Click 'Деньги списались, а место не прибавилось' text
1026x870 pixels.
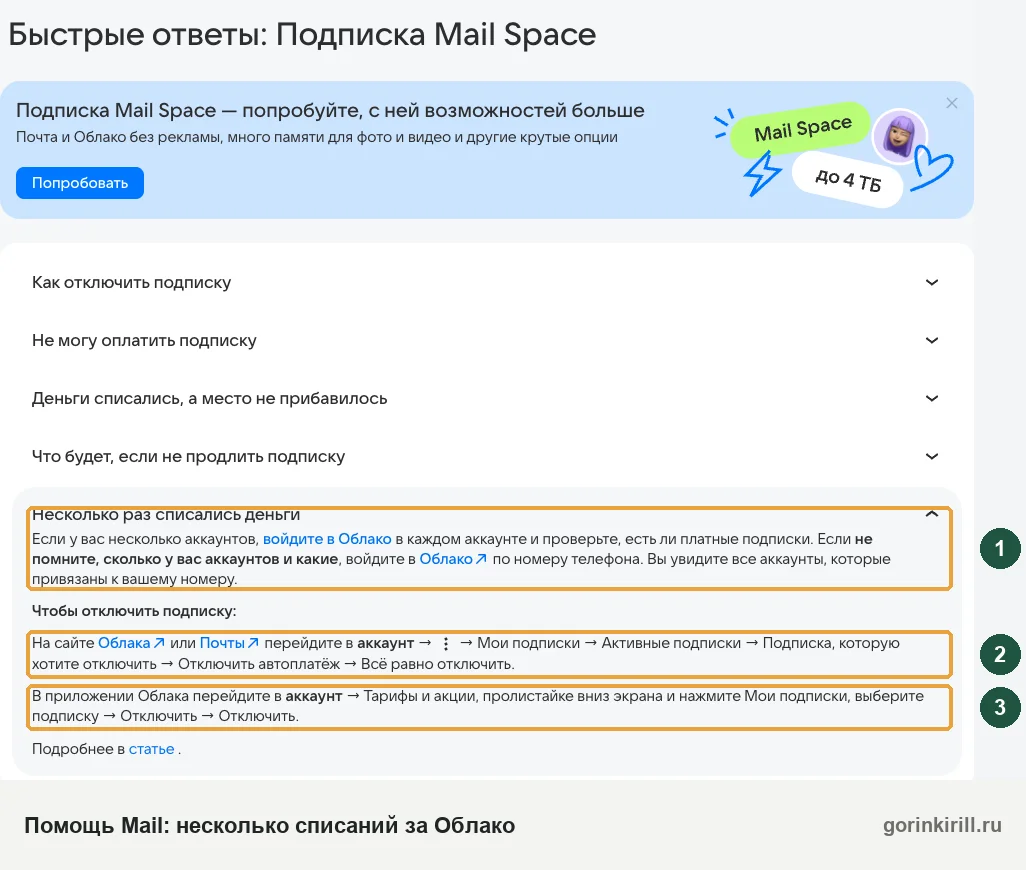209,398
